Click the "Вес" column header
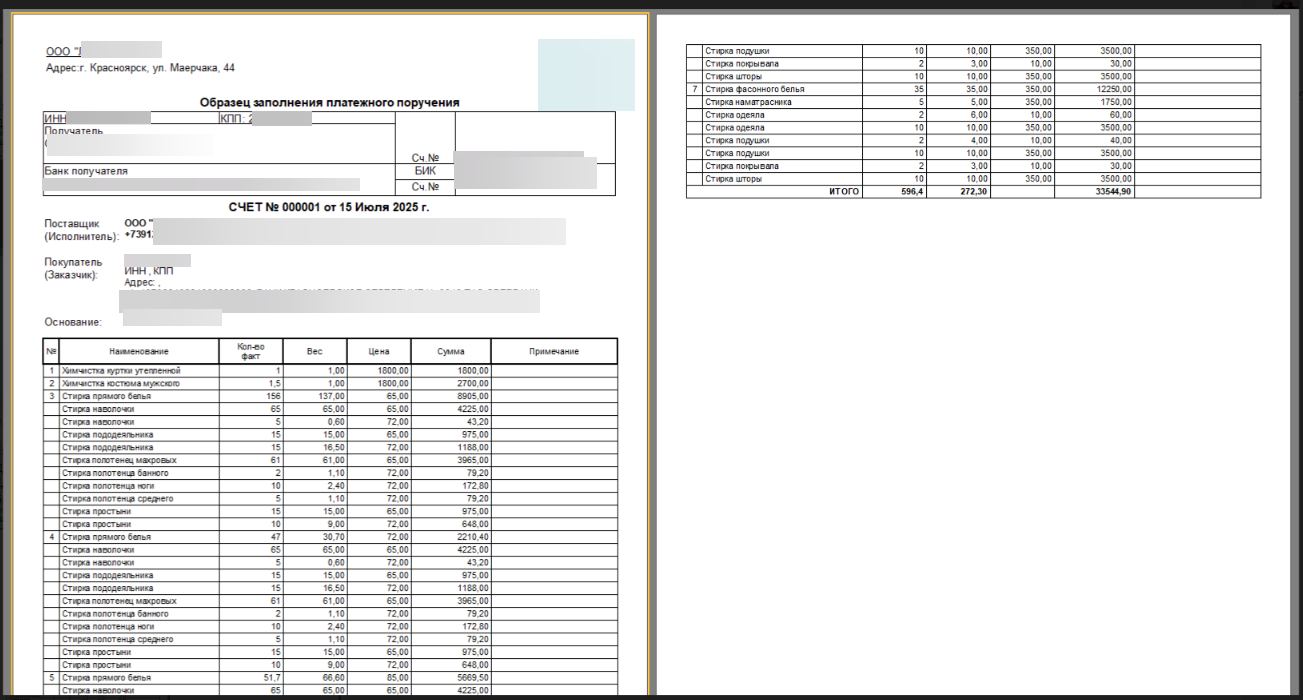 pyautogui.click(x=314, y=351)
